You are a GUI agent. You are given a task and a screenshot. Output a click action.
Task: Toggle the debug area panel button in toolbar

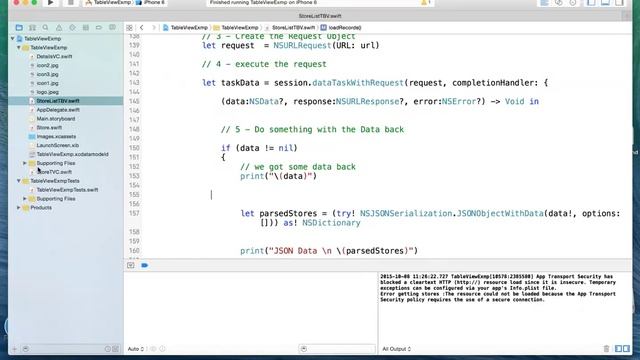coord(605,2)
